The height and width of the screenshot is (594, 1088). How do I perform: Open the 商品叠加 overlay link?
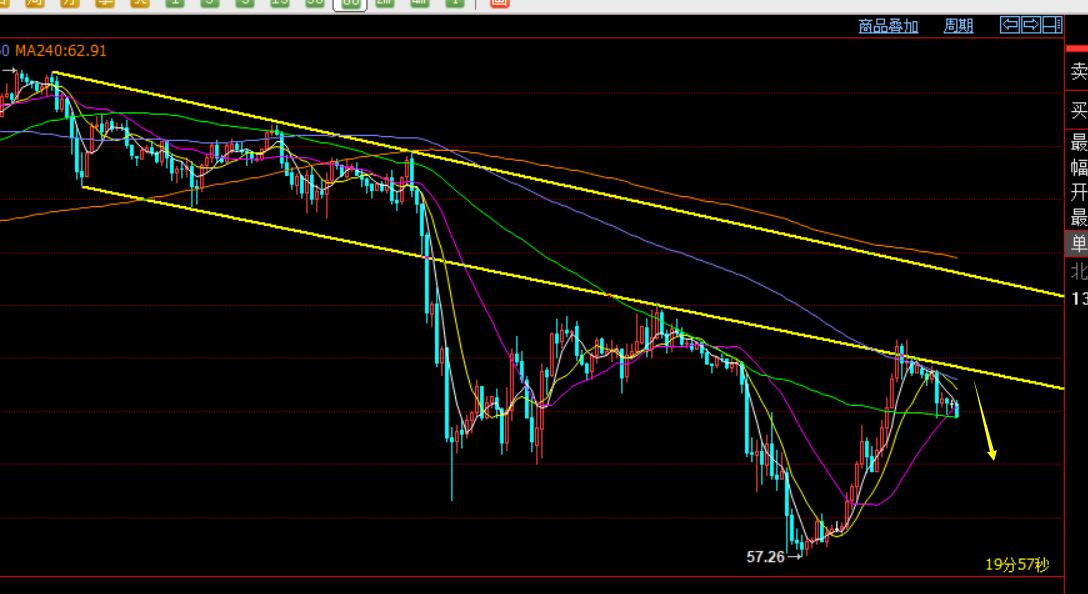coord(888,26)
